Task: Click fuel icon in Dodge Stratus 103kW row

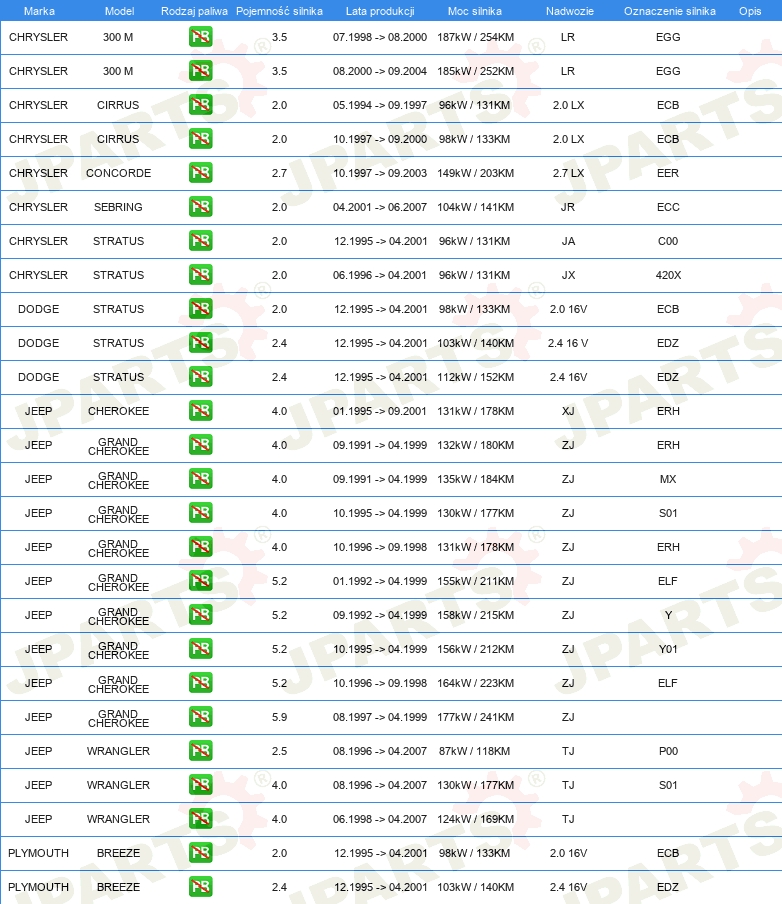Action: click(201, 343)
